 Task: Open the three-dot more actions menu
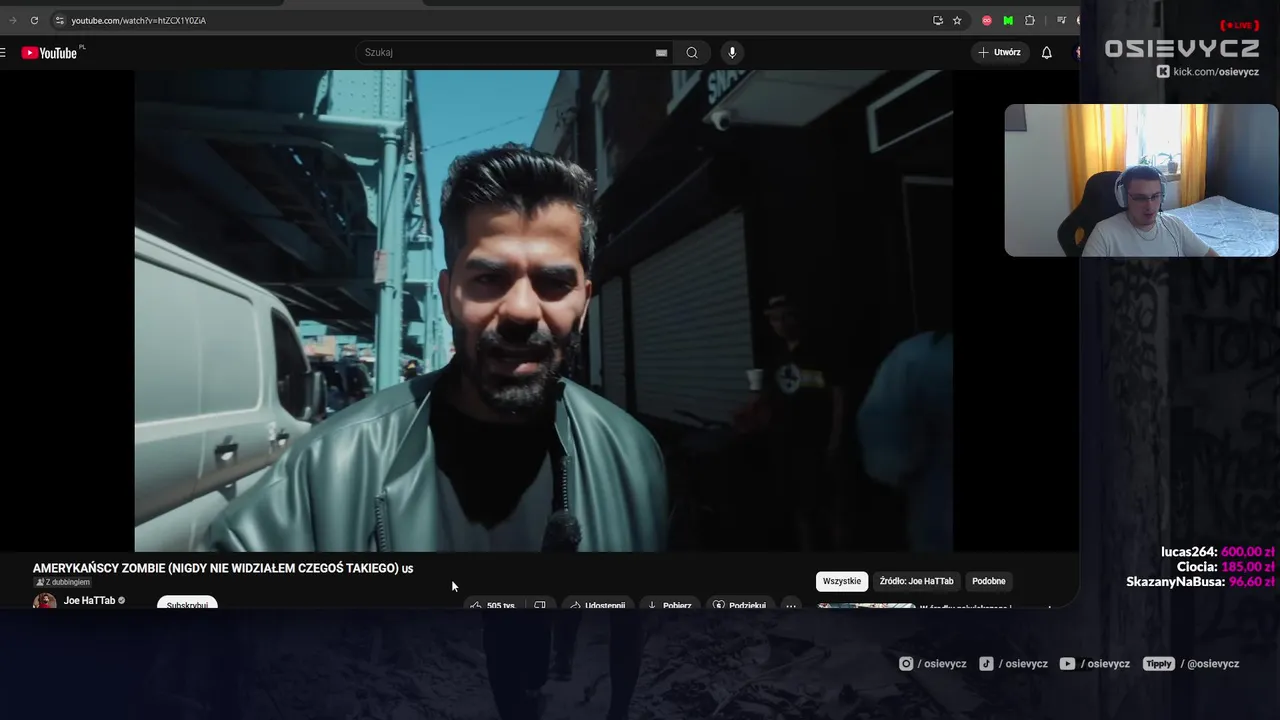click(791, 604)
